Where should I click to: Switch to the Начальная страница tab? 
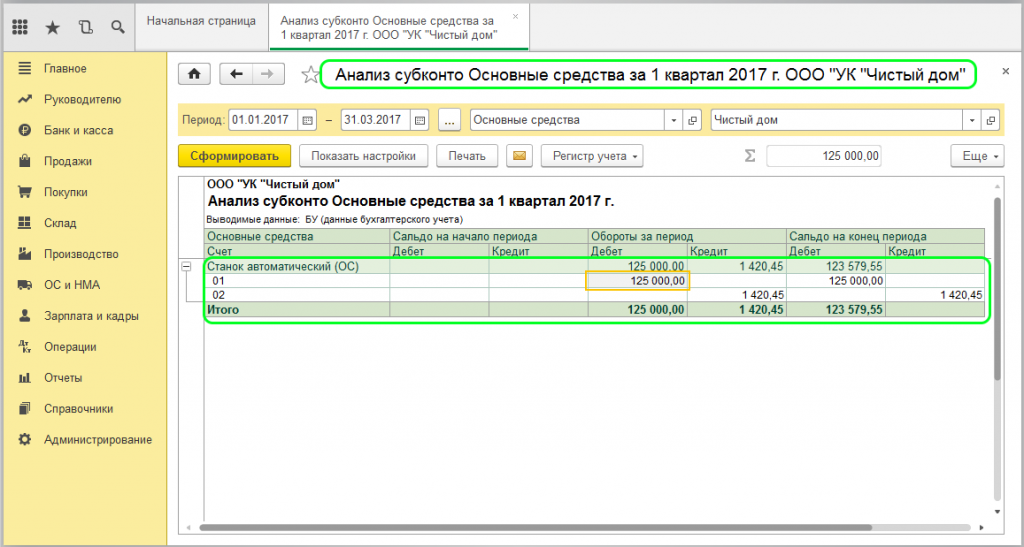(201, 21)
